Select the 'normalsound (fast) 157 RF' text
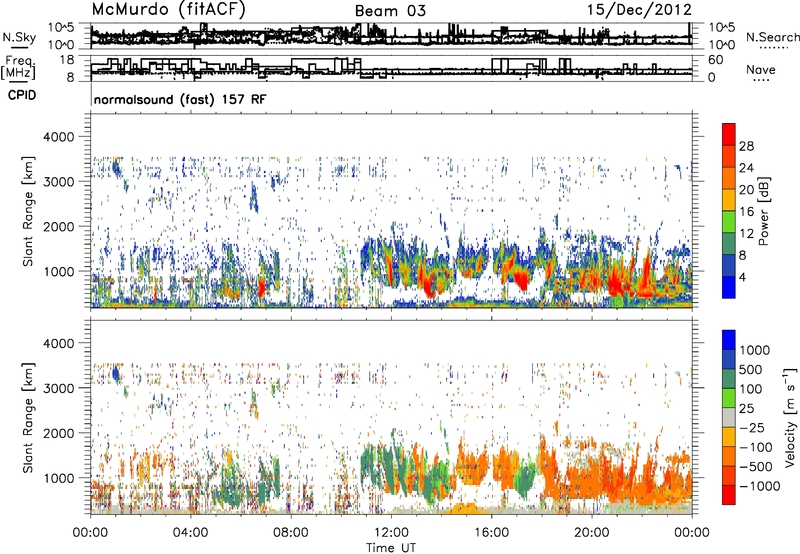 (x=180, y=99)
